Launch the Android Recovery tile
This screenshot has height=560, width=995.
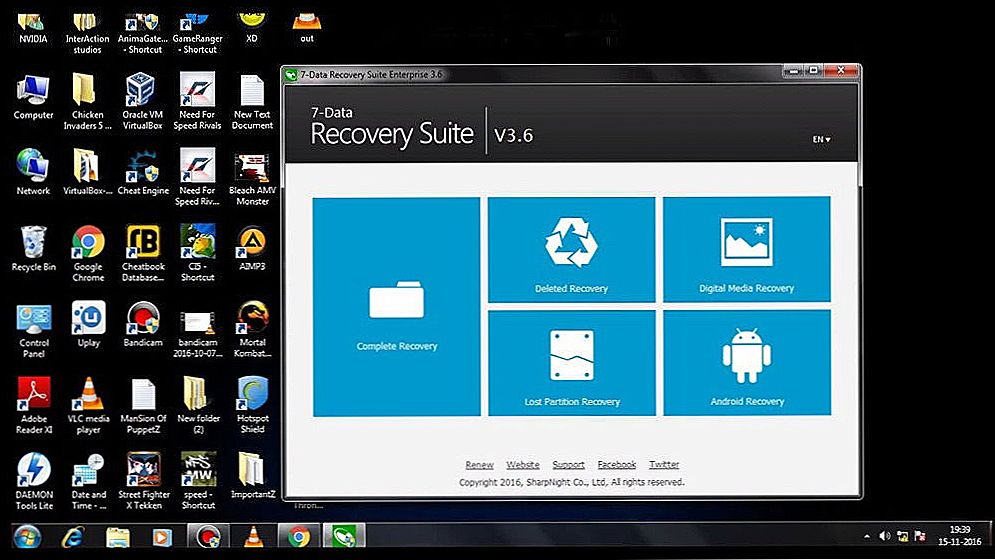click(x=747, y=363)
